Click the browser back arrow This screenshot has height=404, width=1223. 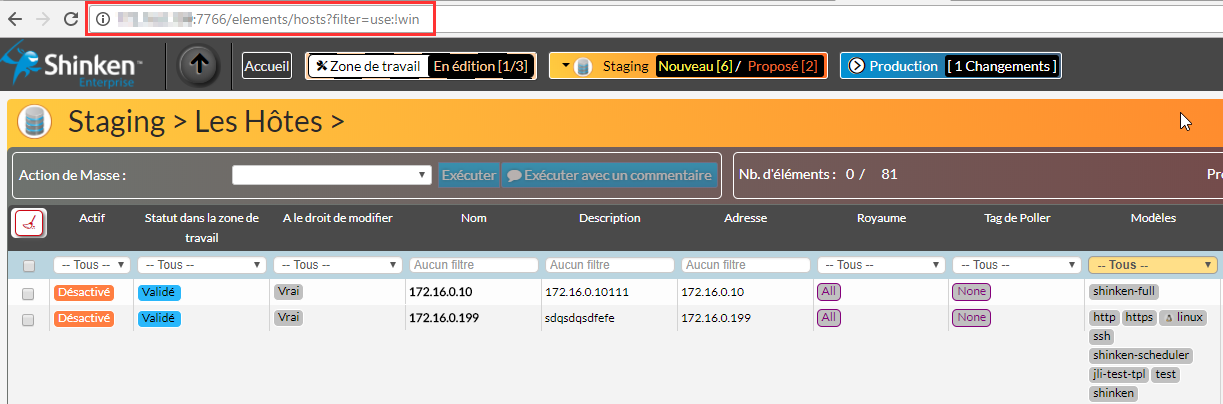coord(15,19)
